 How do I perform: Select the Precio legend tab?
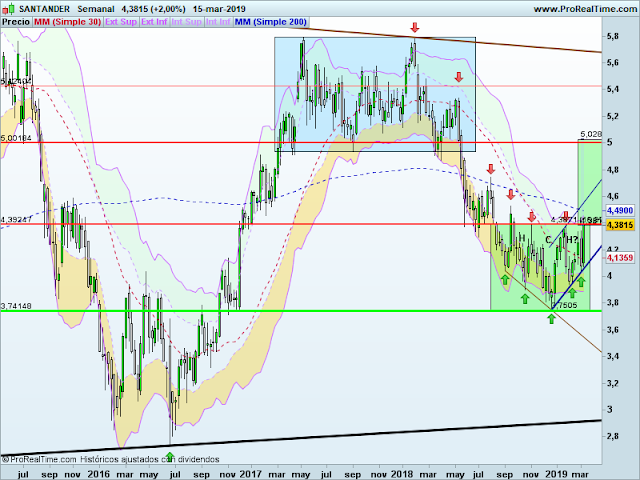point(16,22)
